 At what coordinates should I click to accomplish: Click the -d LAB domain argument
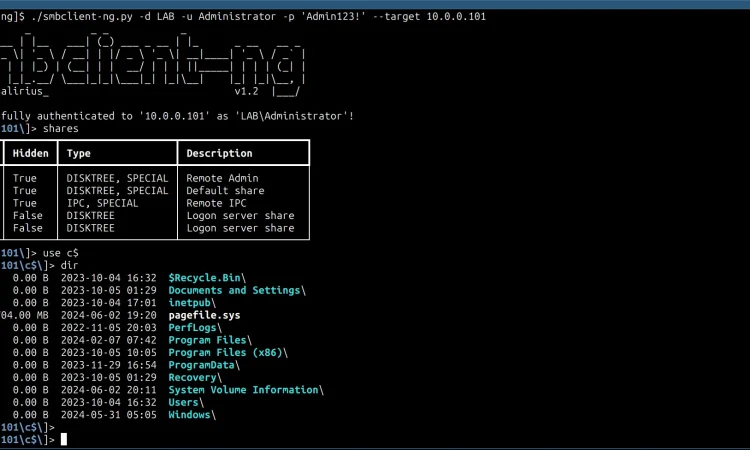click(x=157, y=17)
